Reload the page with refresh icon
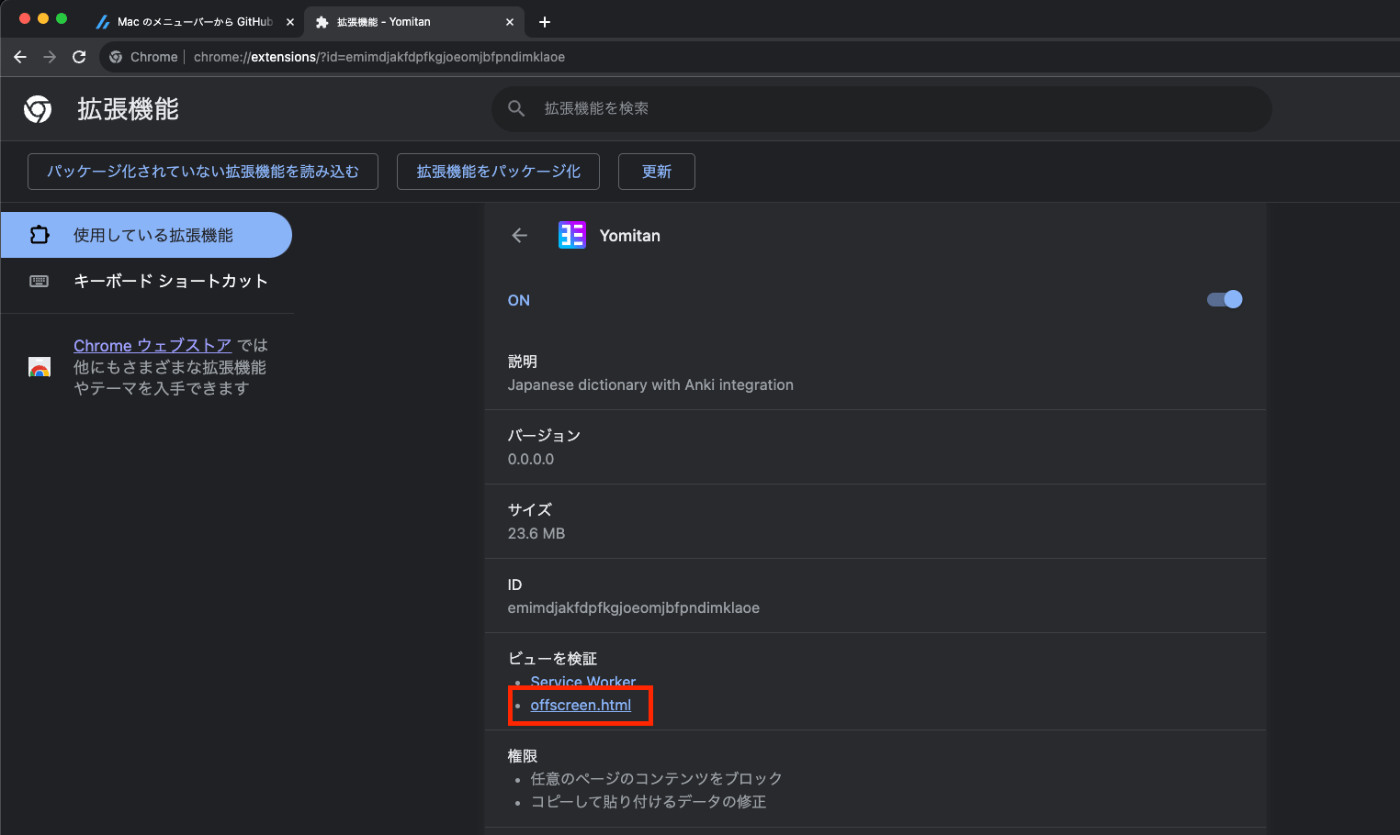This screenshot has height=835, width=1400. [x=79, y=57]
